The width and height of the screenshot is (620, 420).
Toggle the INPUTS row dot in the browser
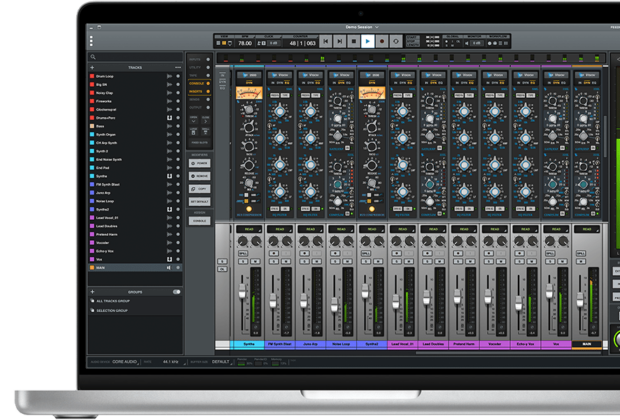pyautogui.click(x=208, y=59)
